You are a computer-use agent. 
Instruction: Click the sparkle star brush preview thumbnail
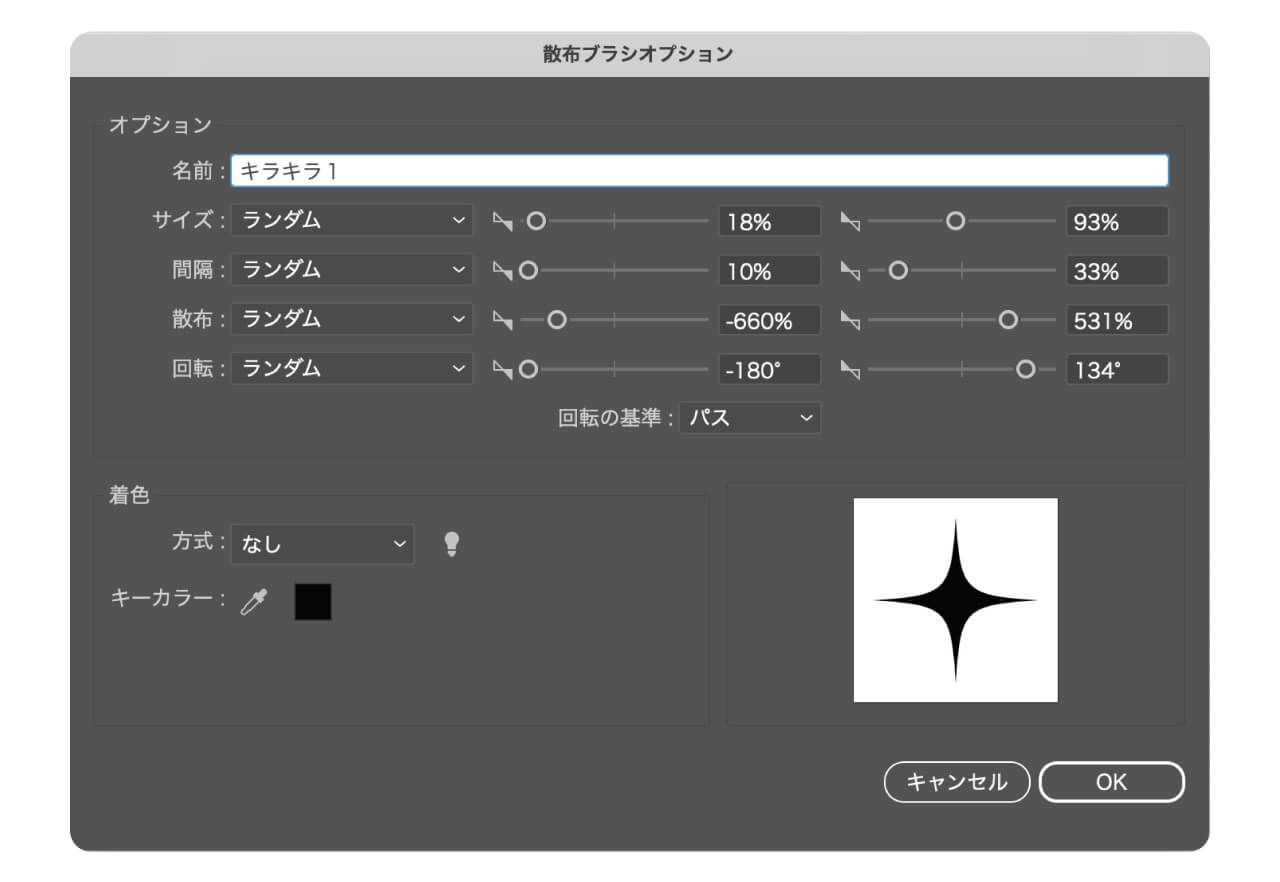click(x=955, y=600)
